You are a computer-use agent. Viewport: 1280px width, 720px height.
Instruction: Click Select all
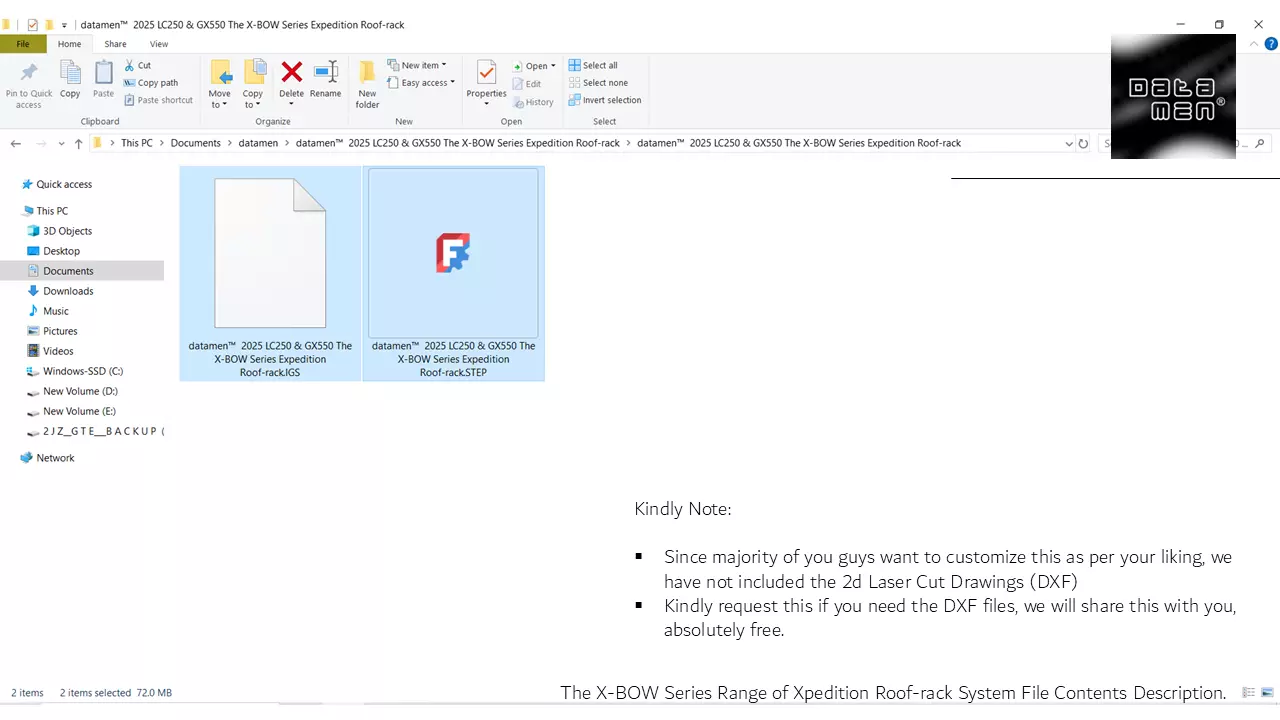pos(593,66)
